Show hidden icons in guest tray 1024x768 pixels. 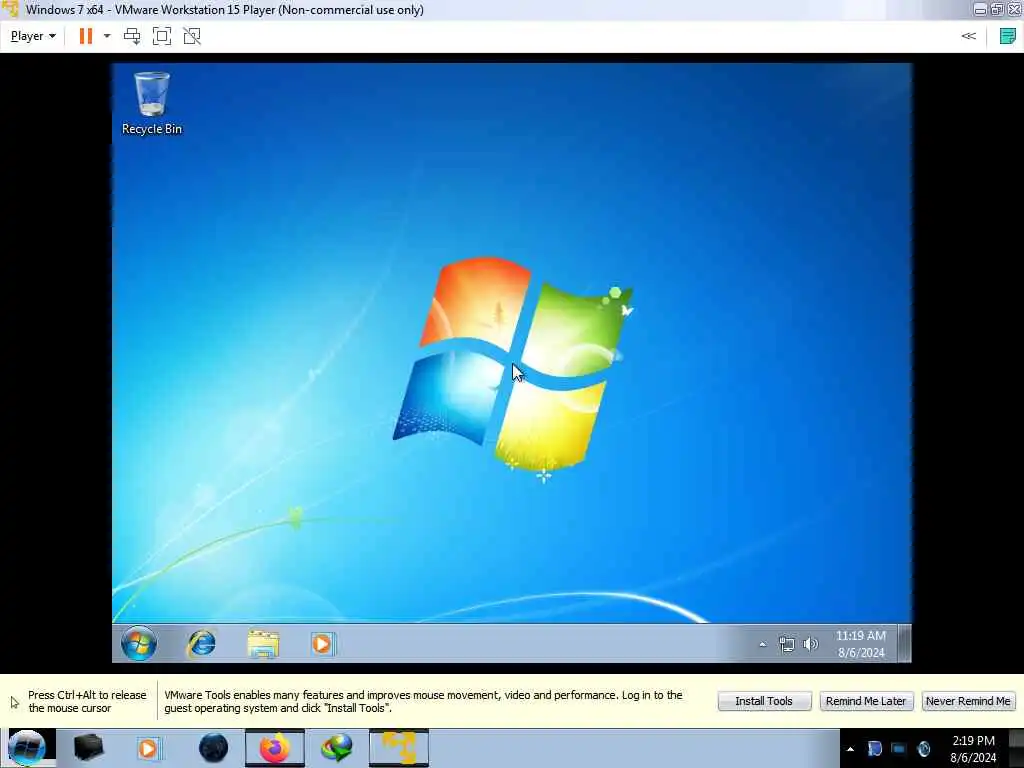[x=762, y=645]
